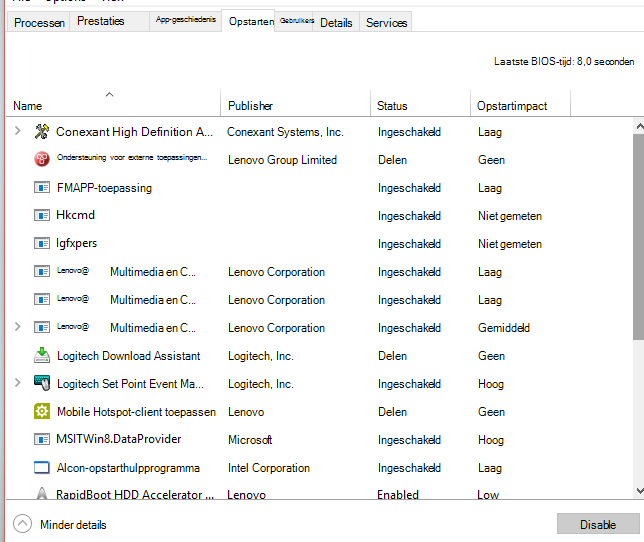This screenshot has width=644, height=542.
Task: Click Microsoft publisher cell
Action: 250,440
